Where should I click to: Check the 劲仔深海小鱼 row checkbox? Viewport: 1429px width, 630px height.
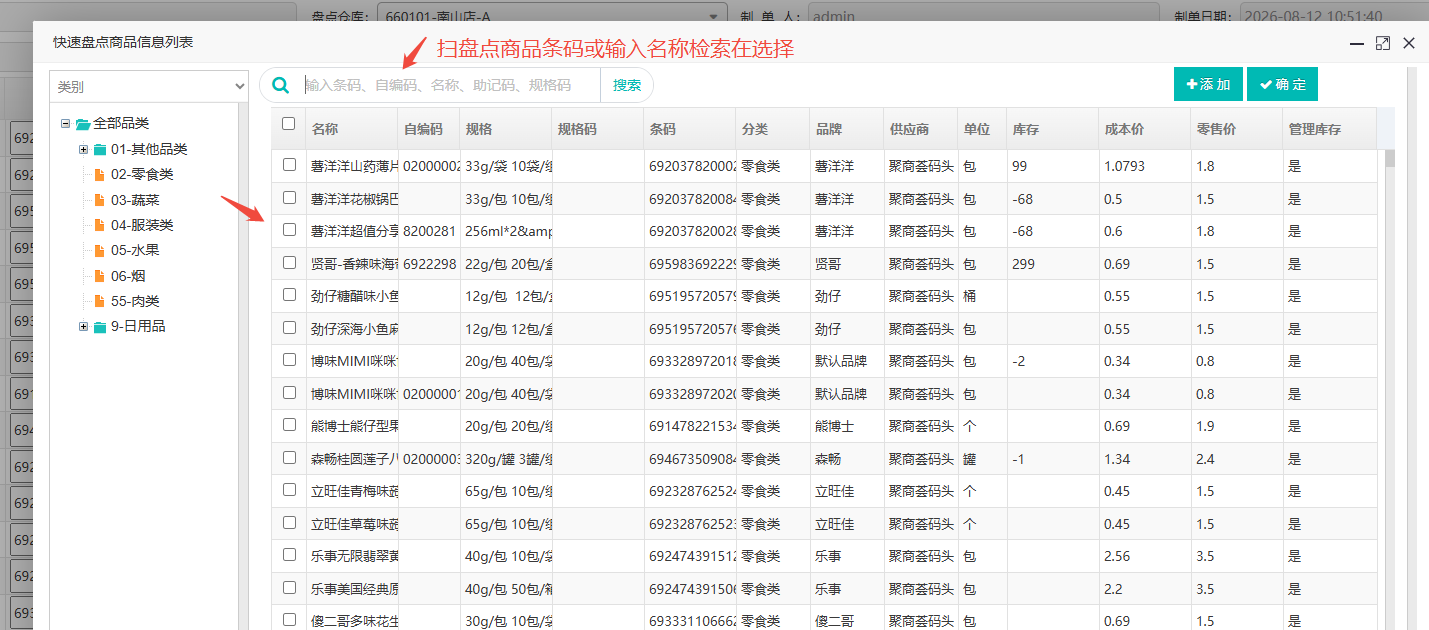click(289, 327)
